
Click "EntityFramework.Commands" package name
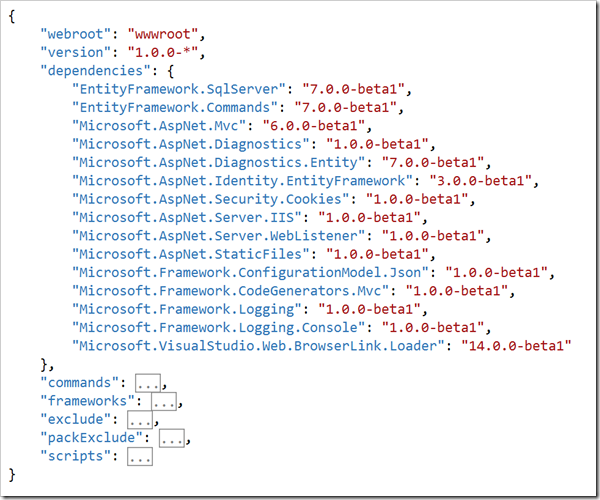175,107
